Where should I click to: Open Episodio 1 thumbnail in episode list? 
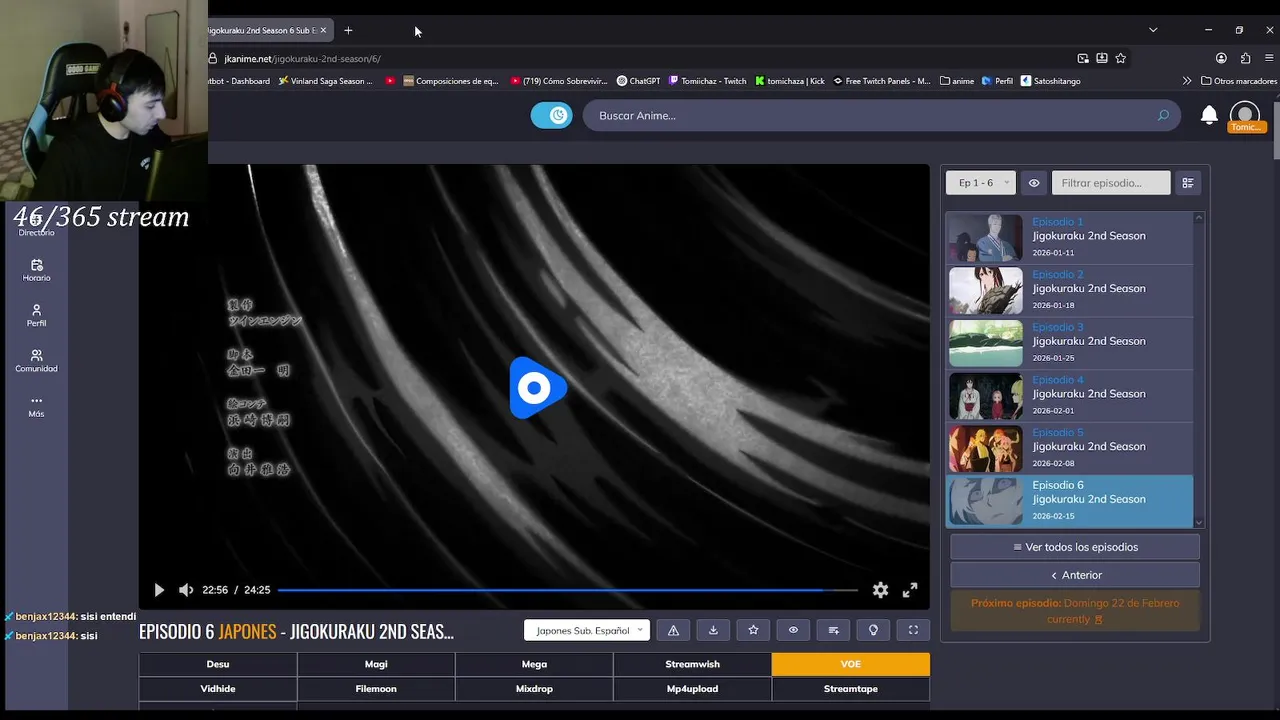tap(986, 237)
